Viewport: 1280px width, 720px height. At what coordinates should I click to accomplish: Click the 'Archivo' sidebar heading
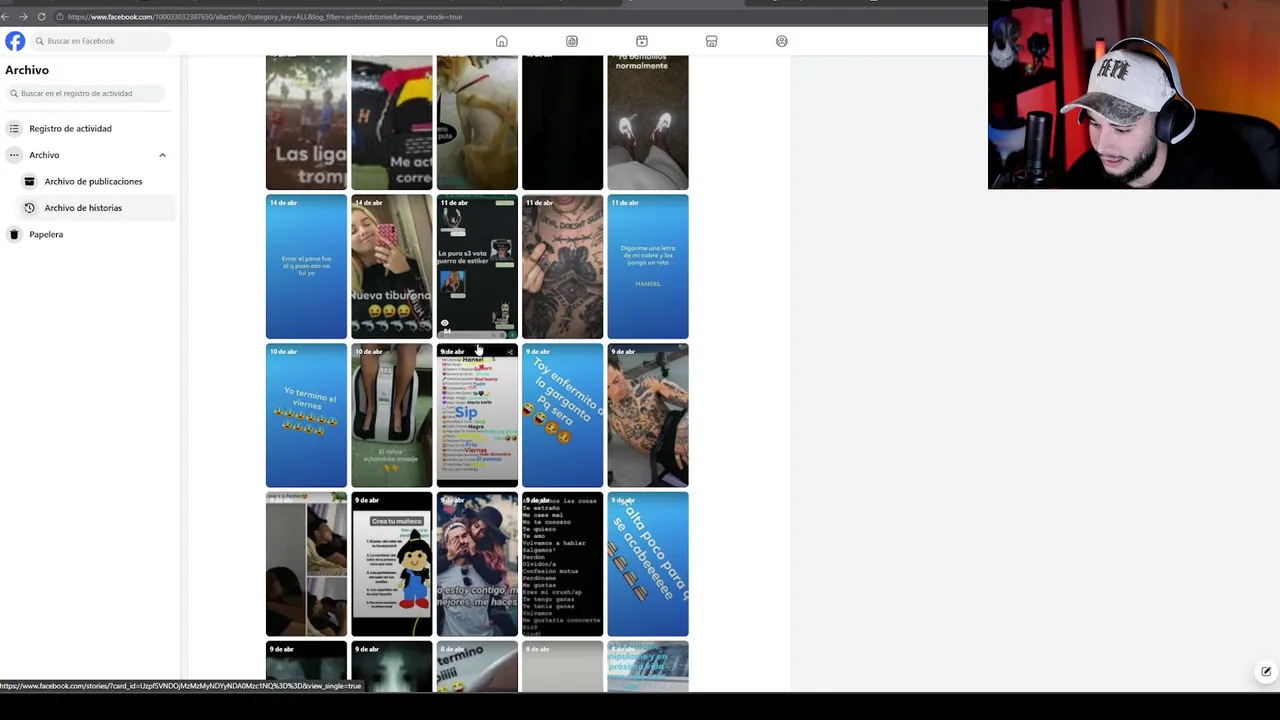[27, 70]
